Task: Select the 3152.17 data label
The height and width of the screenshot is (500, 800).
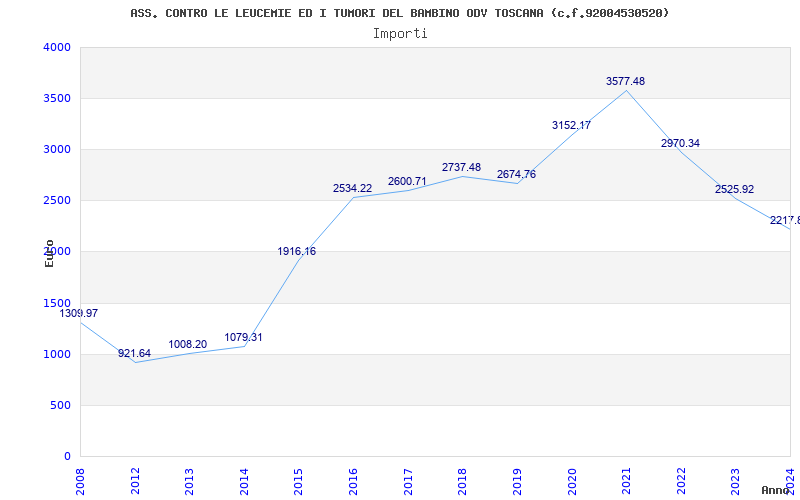Action: click(x=571, y=125)
